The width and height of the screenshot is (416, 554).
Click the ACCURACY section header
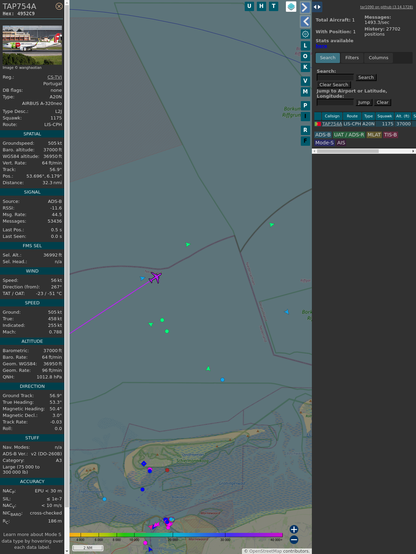(x=32, y=481)
